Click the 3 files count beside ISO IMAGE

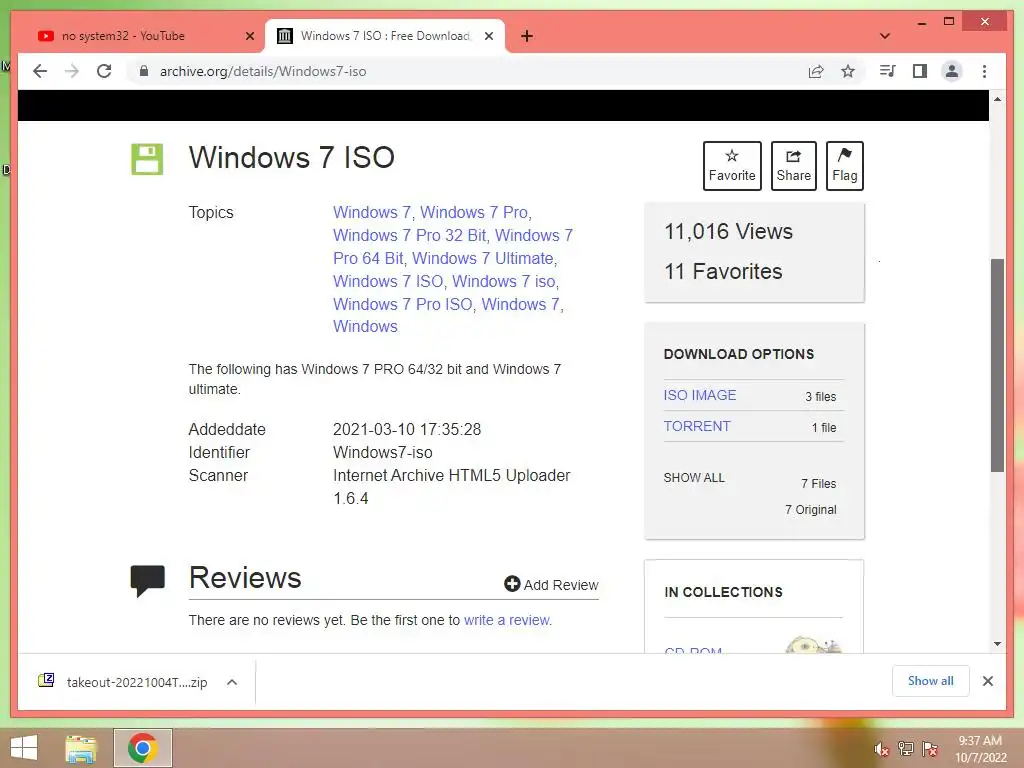(x=820, y=396)
